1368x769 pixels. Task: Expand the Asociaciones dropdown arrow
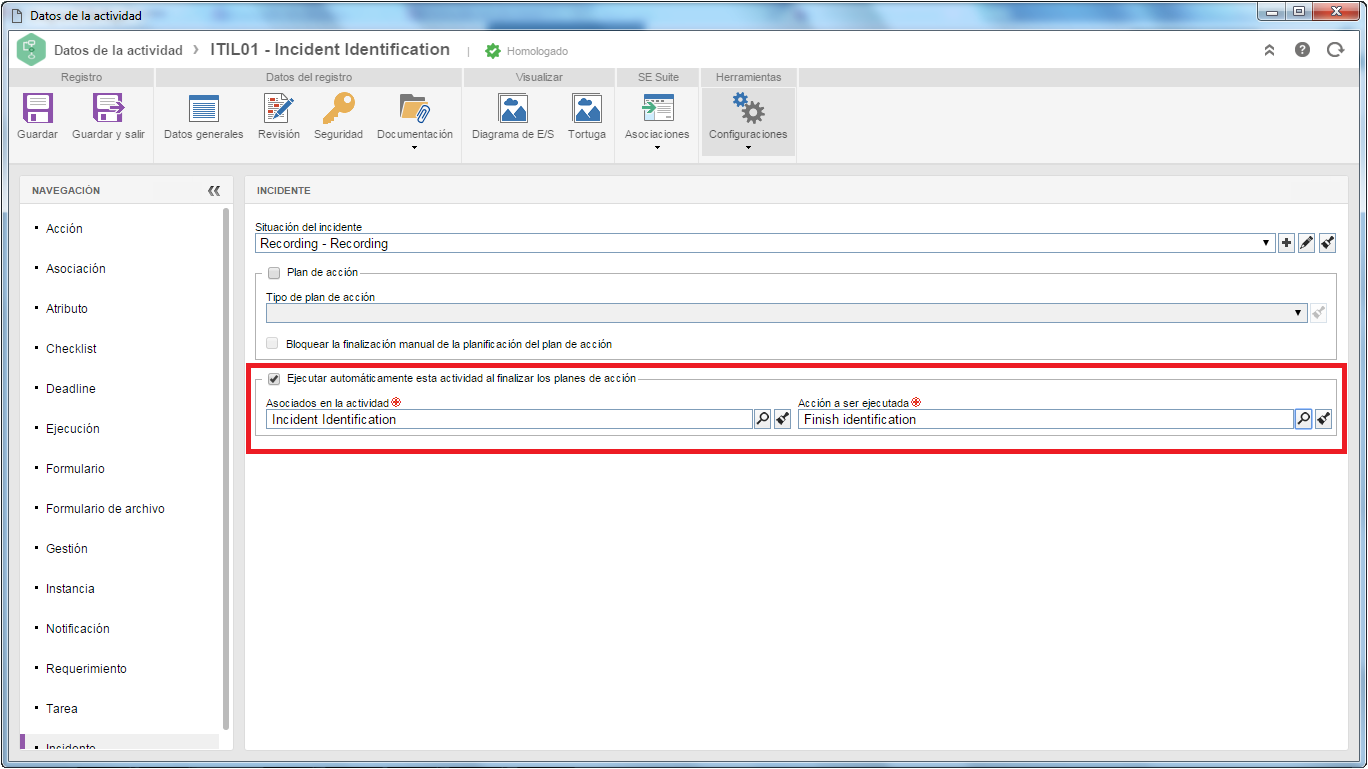(657, 148)
